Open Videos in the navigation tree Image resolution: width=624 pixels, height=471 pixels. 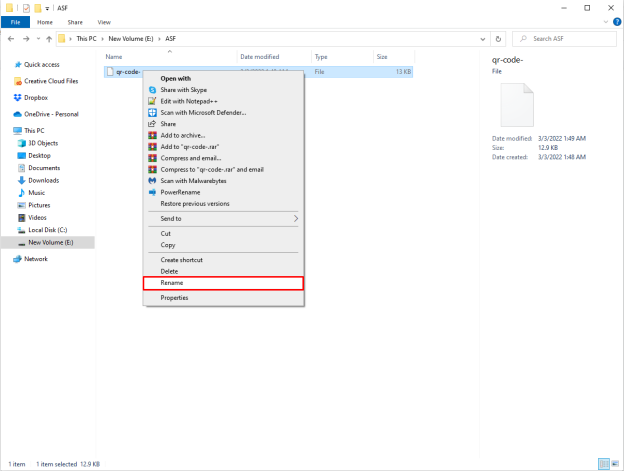coord(37,218)
